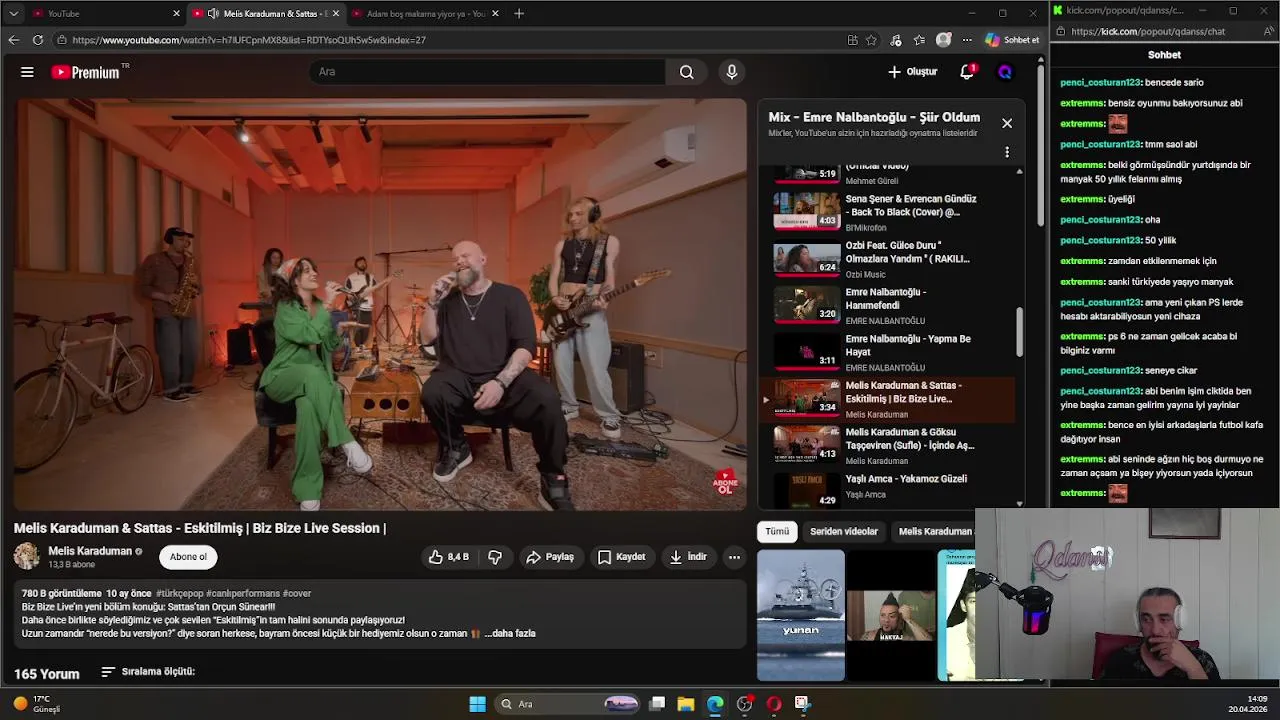The image size is (1280, 720).
Task: Select Seriden videolar filter chip
Action: (844, 532)
